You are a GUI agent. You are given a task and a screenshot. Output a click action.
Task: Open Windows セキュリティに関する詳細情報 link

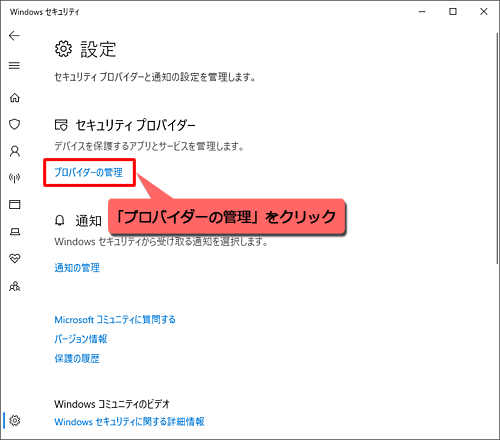tap(129, 422)
